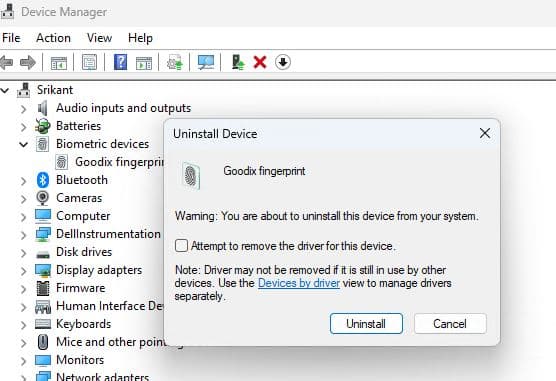Collapse the Biometric devices node

(x=23, y=144)
